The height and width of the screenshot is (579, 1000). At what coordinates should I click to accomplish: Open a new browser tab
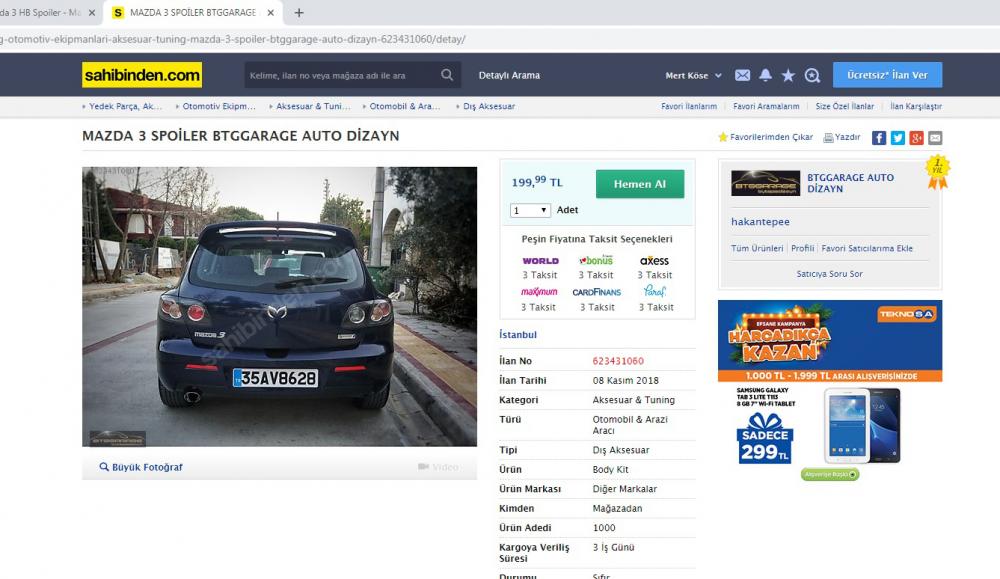[x=298, y=13]
